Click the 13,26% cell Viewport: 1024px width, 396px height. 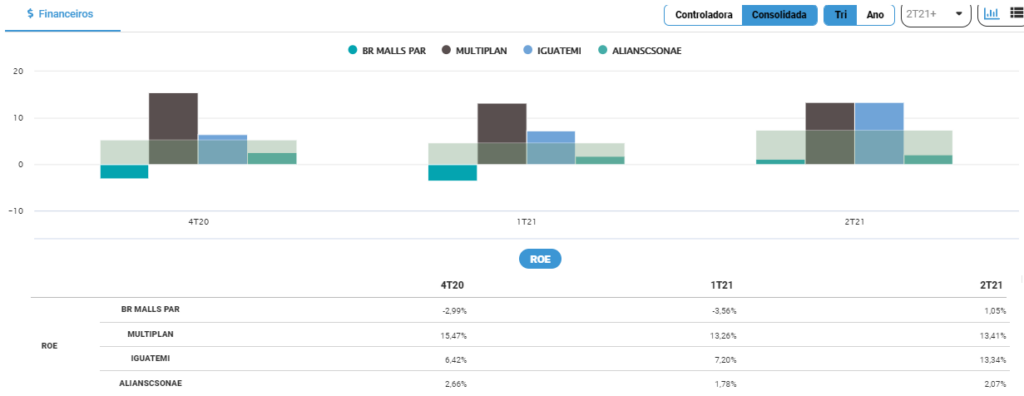pos(724,336)
